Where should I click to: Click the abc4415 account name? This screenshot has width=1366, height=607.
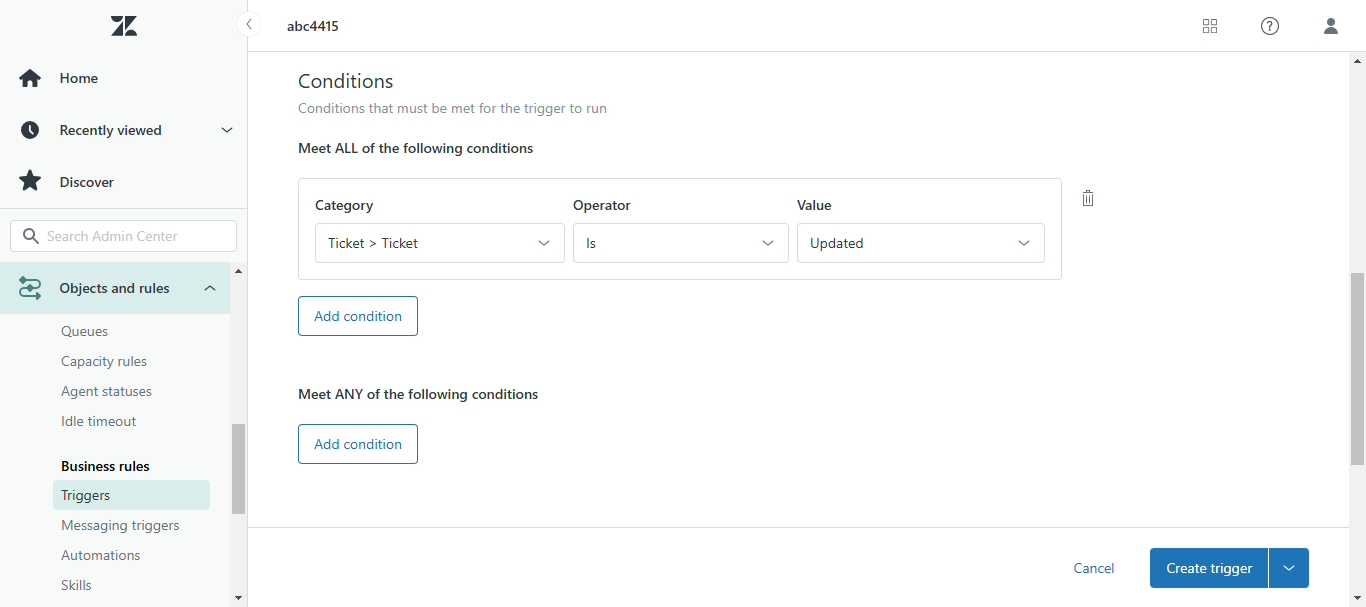(x=313, y=26)
